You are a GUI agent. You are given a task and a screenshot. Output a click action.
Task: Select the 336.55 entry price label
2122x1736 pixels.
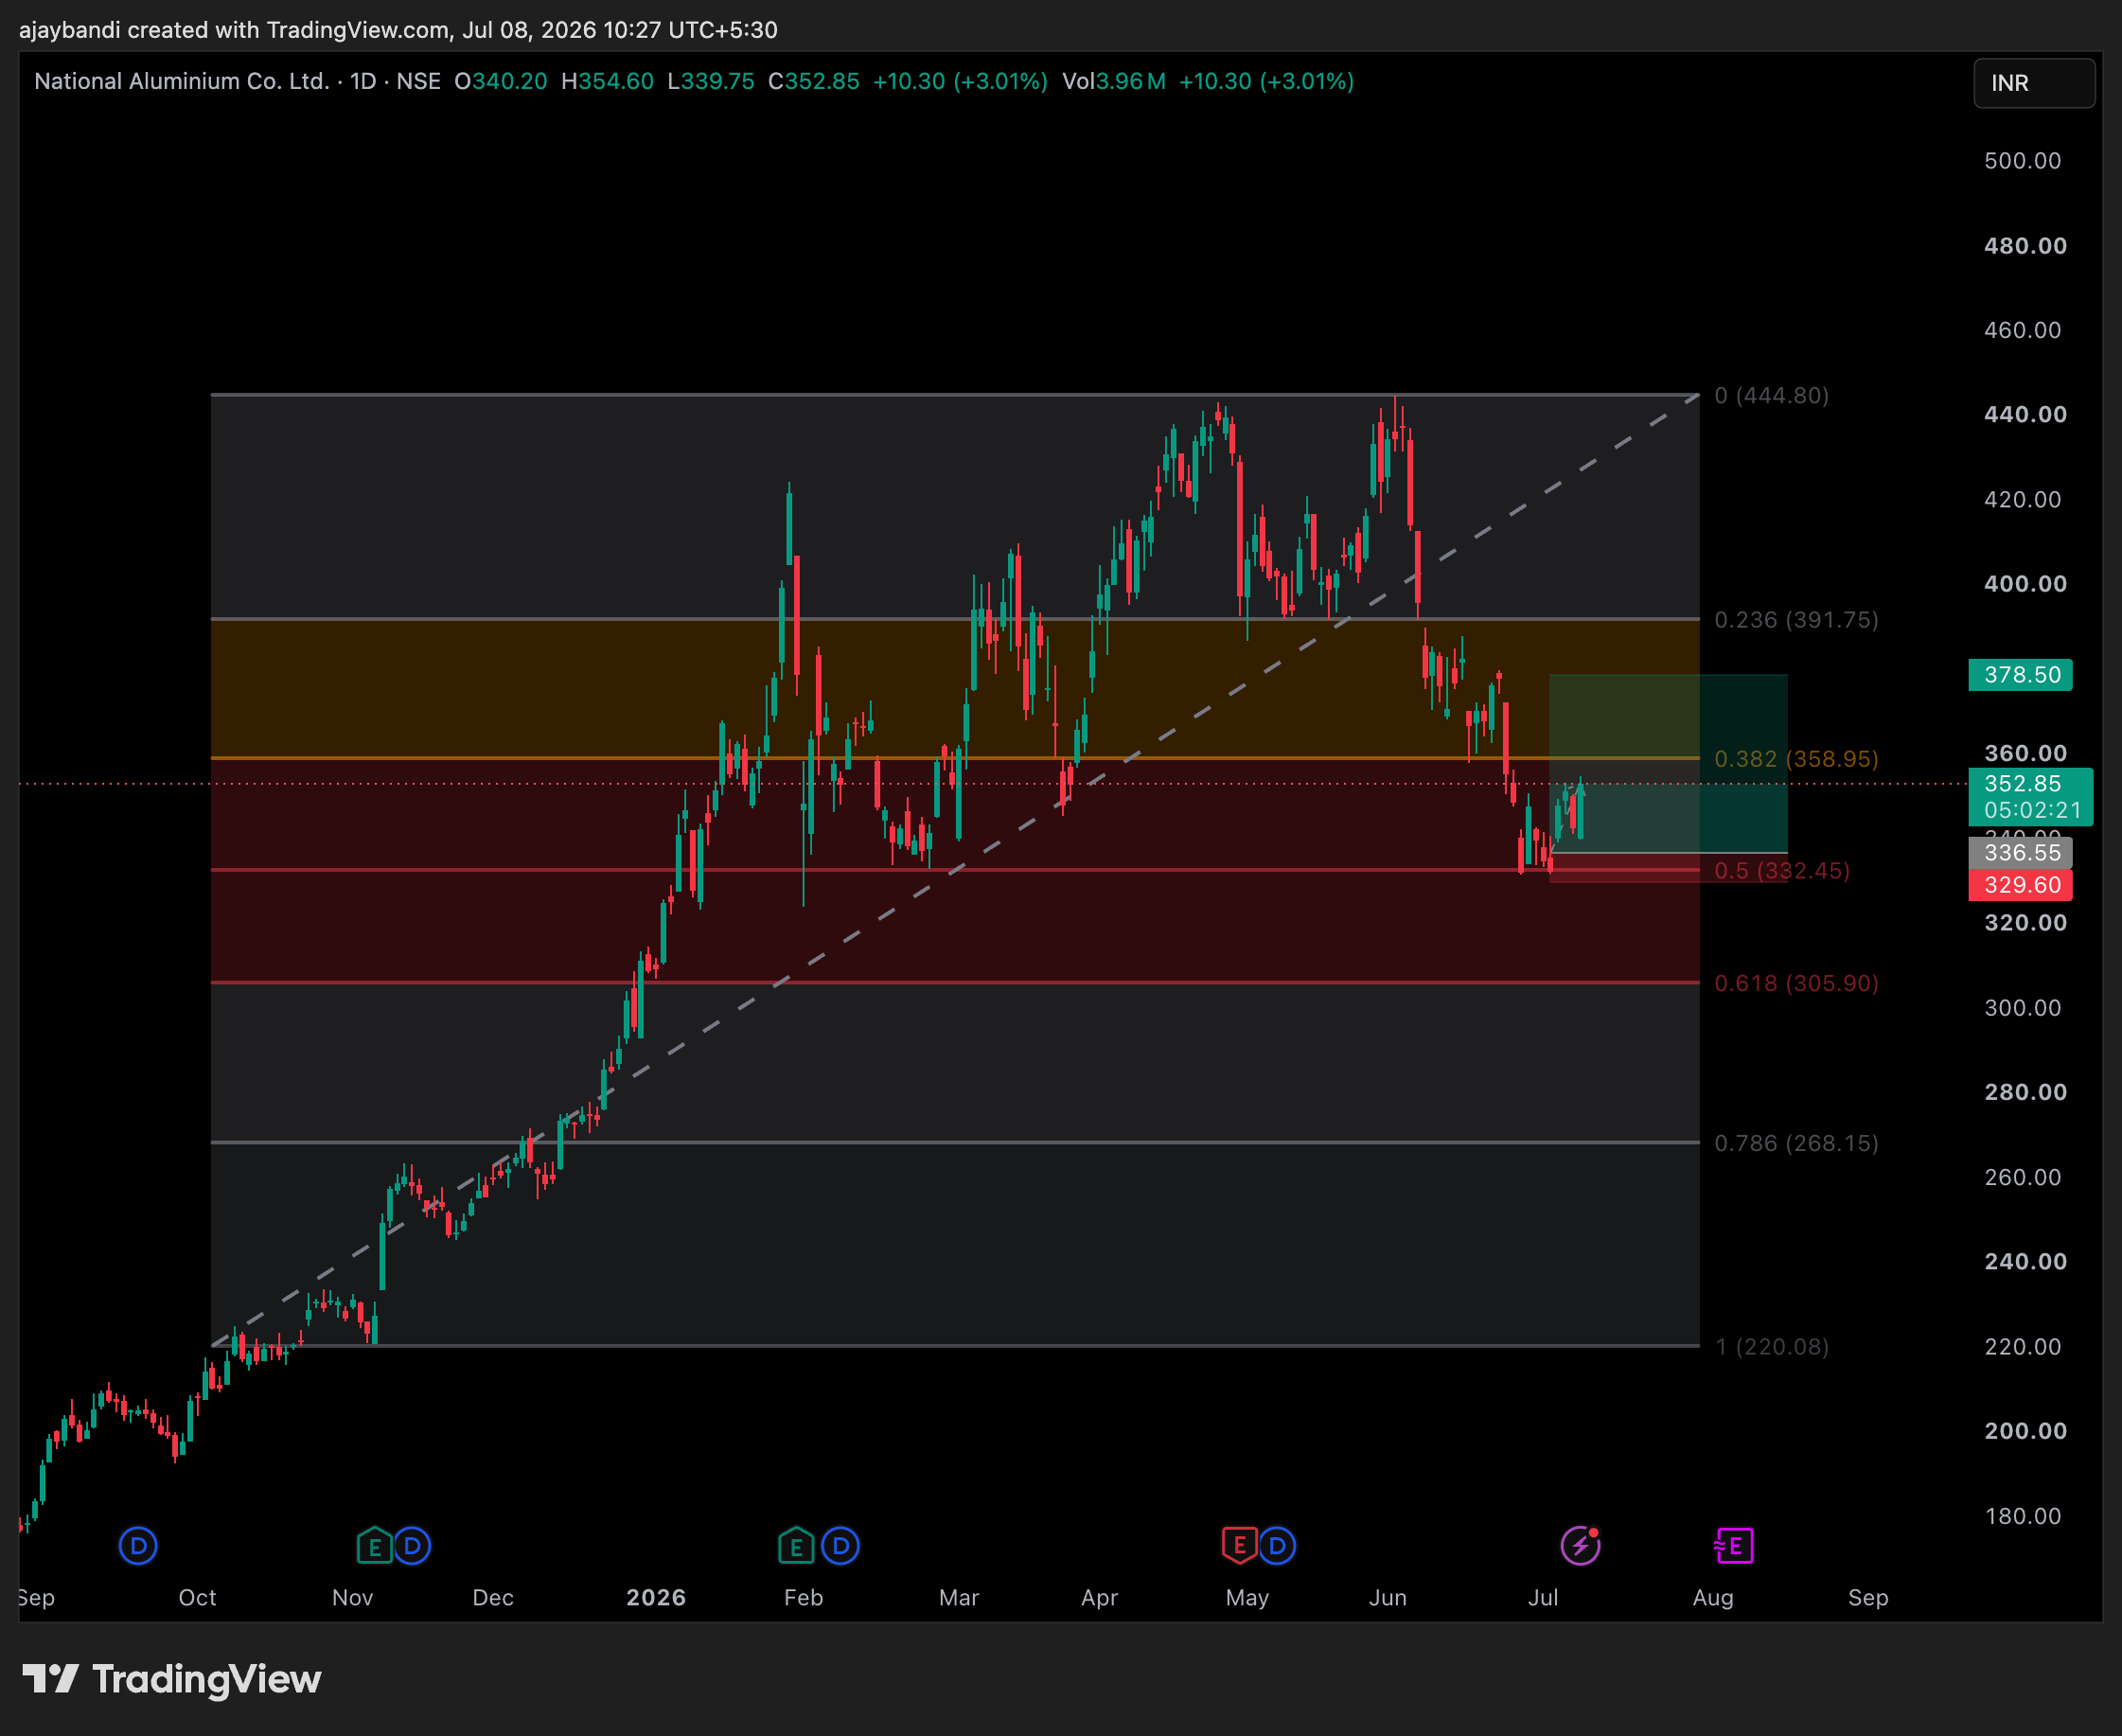coord(2020,853)
